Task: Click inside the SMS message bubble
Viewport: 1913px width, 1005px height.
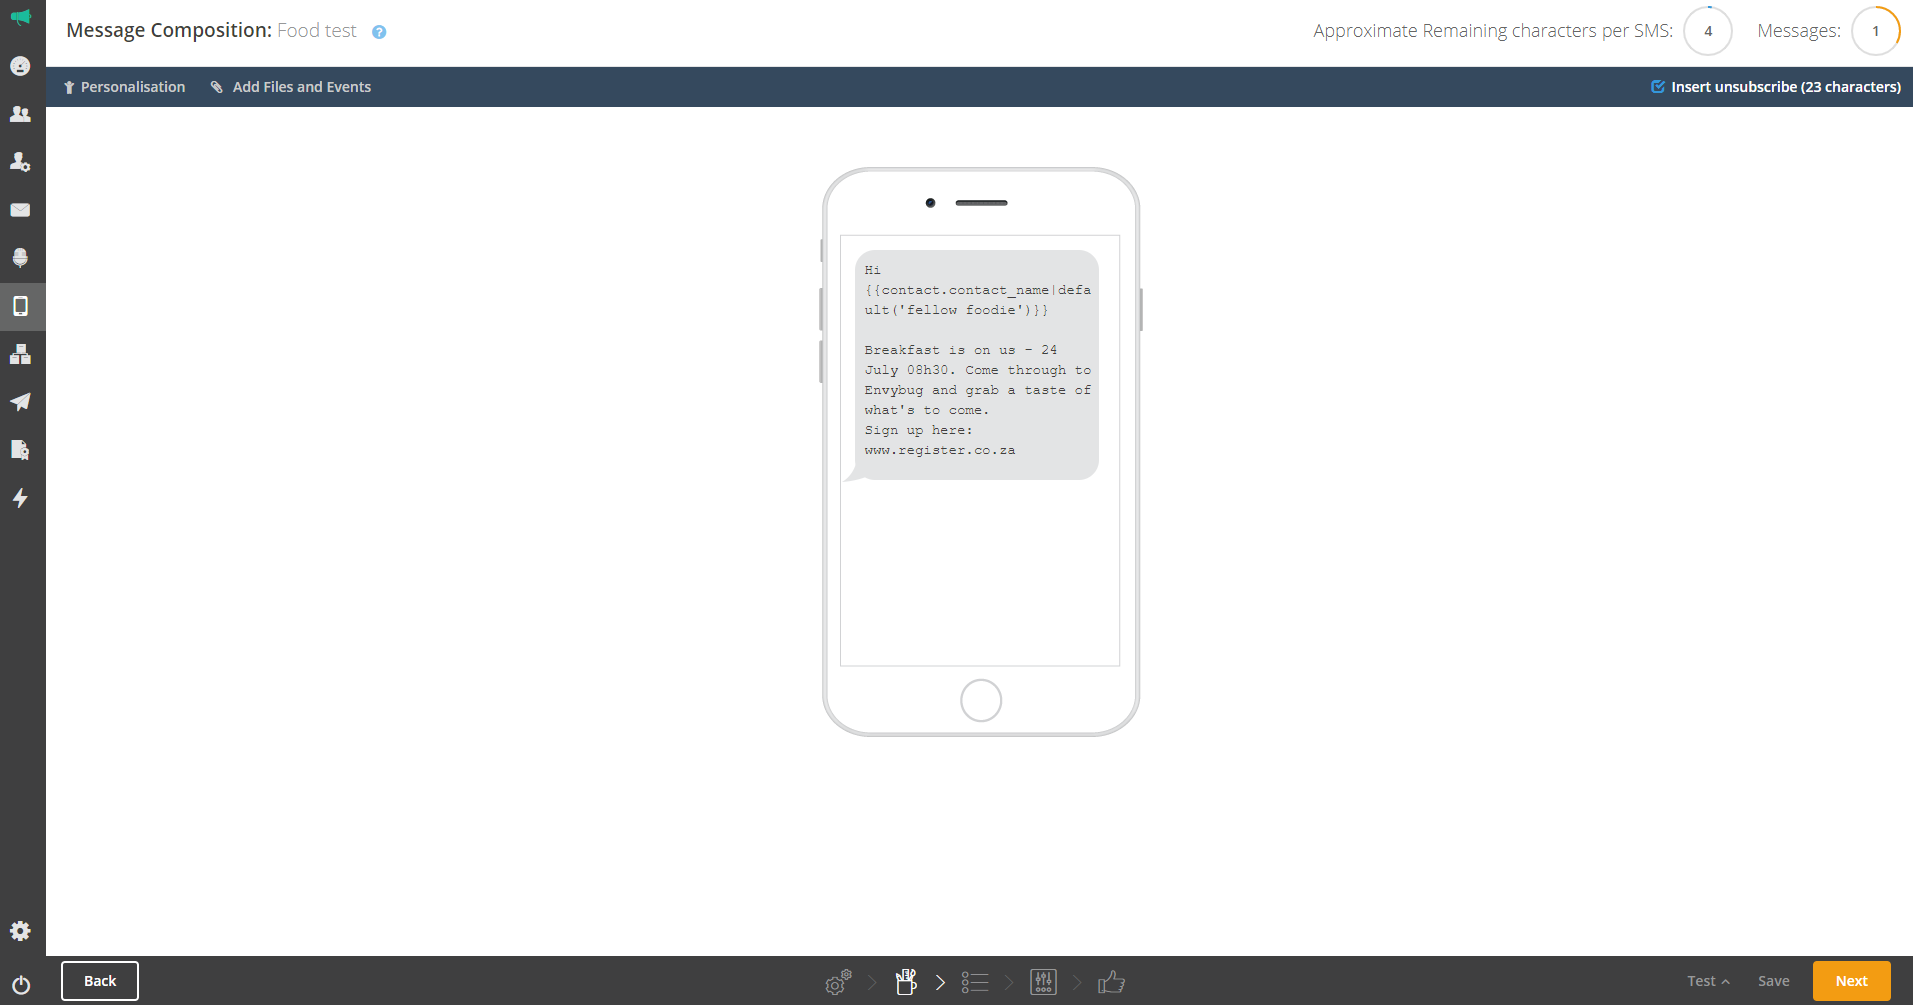Action: 977,365
